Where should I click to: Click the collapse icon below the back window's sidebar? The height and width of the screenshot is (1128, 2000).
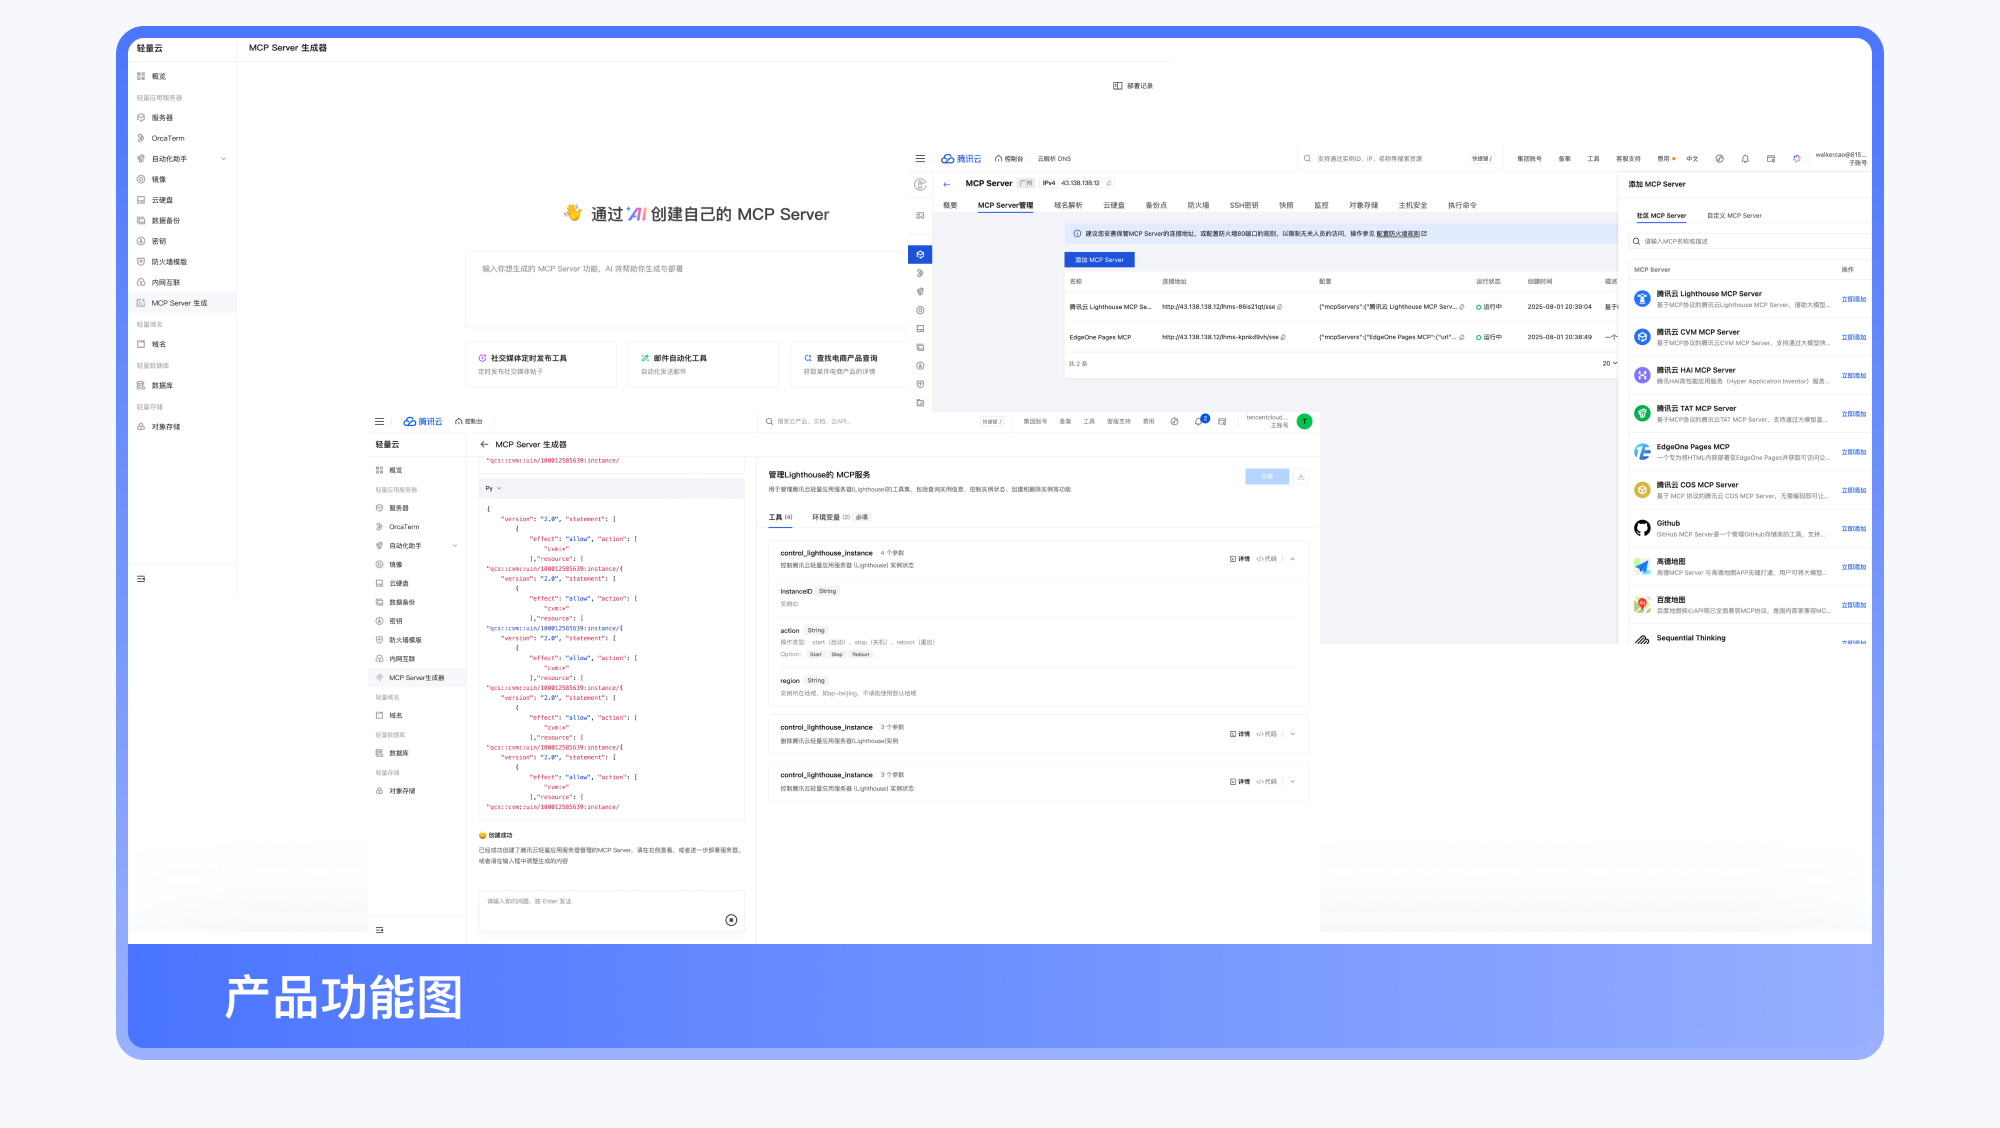tap(141, 579)
